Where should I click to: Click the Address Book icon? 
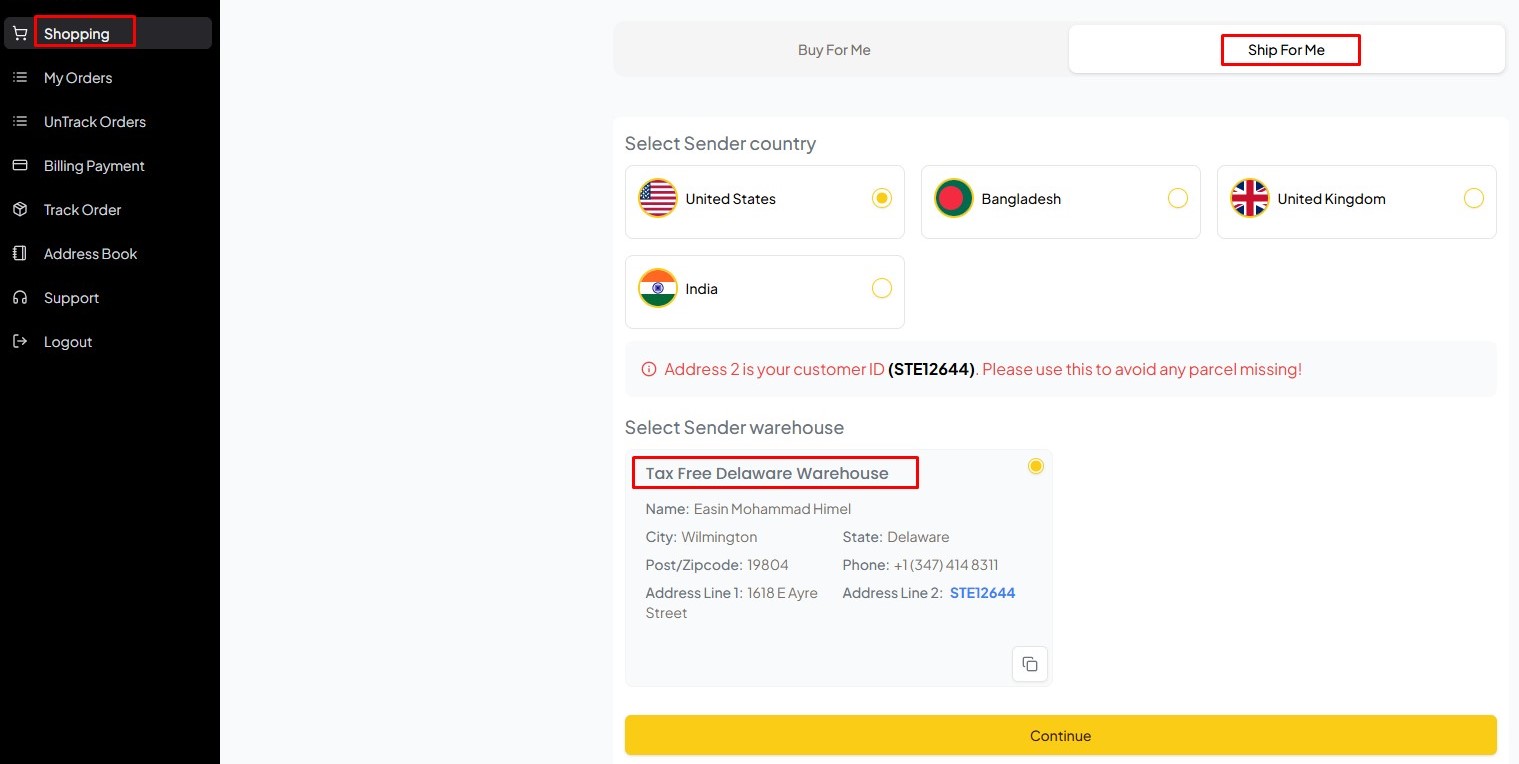(x=20, y=254)
